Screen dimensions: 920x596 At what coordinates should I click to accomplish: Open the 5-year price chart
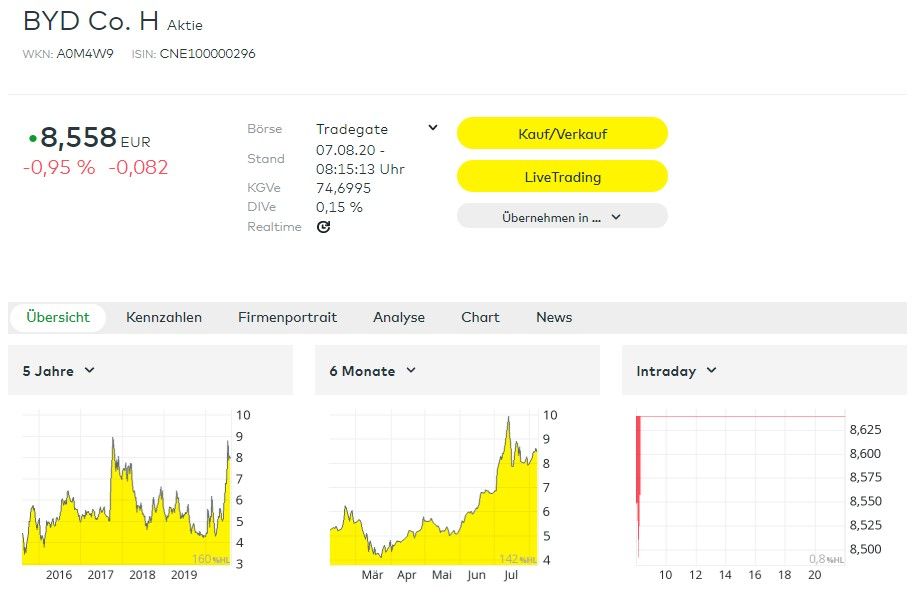[127, 490]
